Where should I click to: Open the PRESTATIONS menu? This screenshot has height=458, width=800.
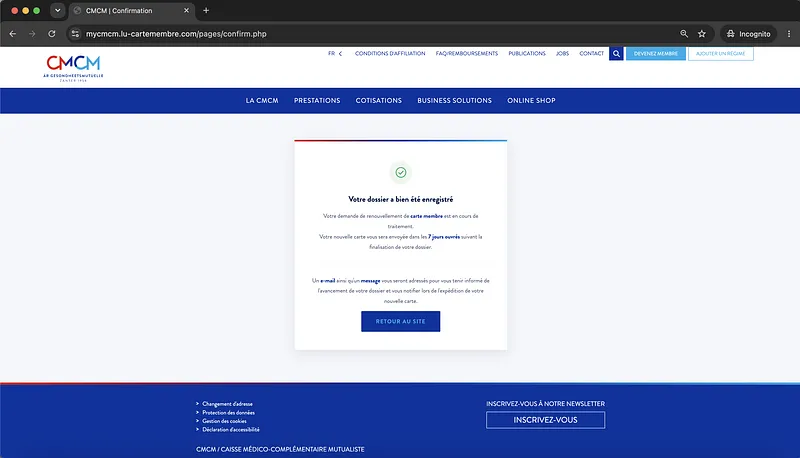[317, 100]
